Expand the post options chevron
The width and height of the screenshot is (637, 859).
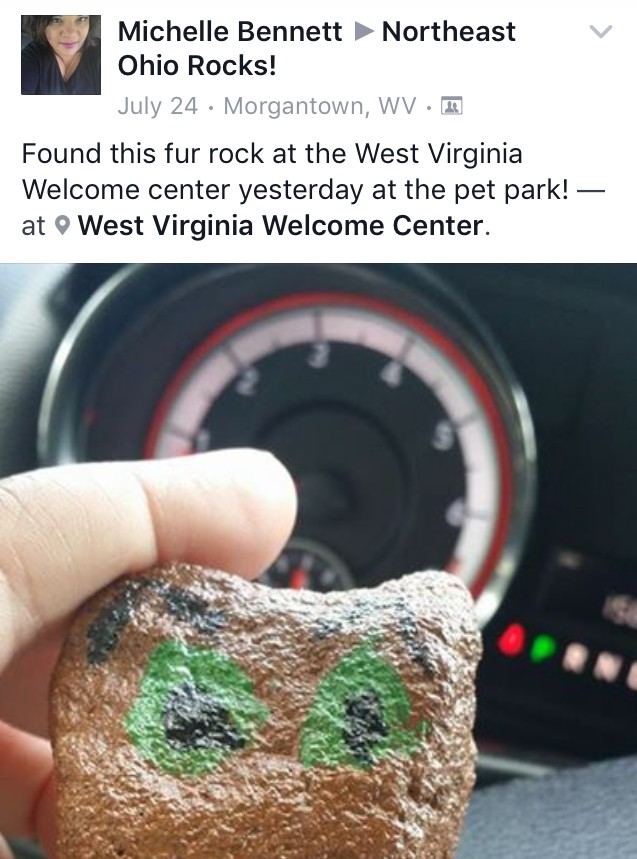point(601,31)
